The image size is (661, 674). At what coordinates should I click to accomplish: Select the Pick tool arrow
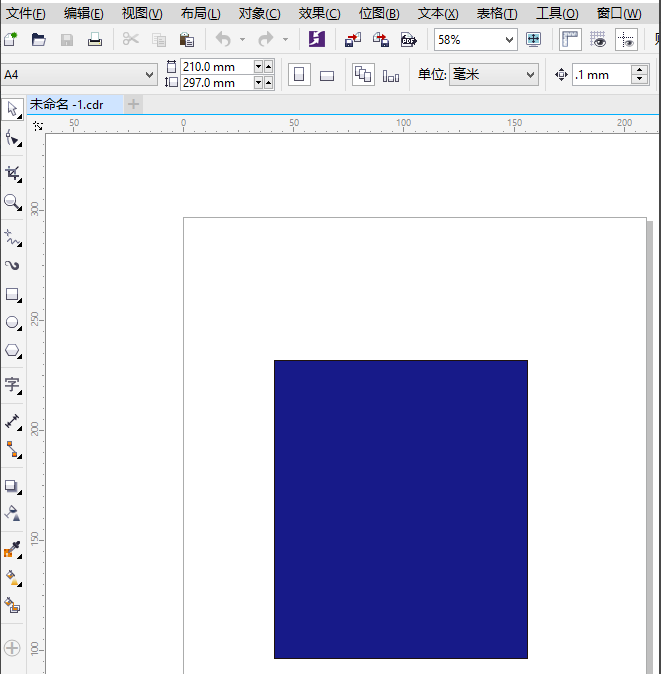coord(12,109)
